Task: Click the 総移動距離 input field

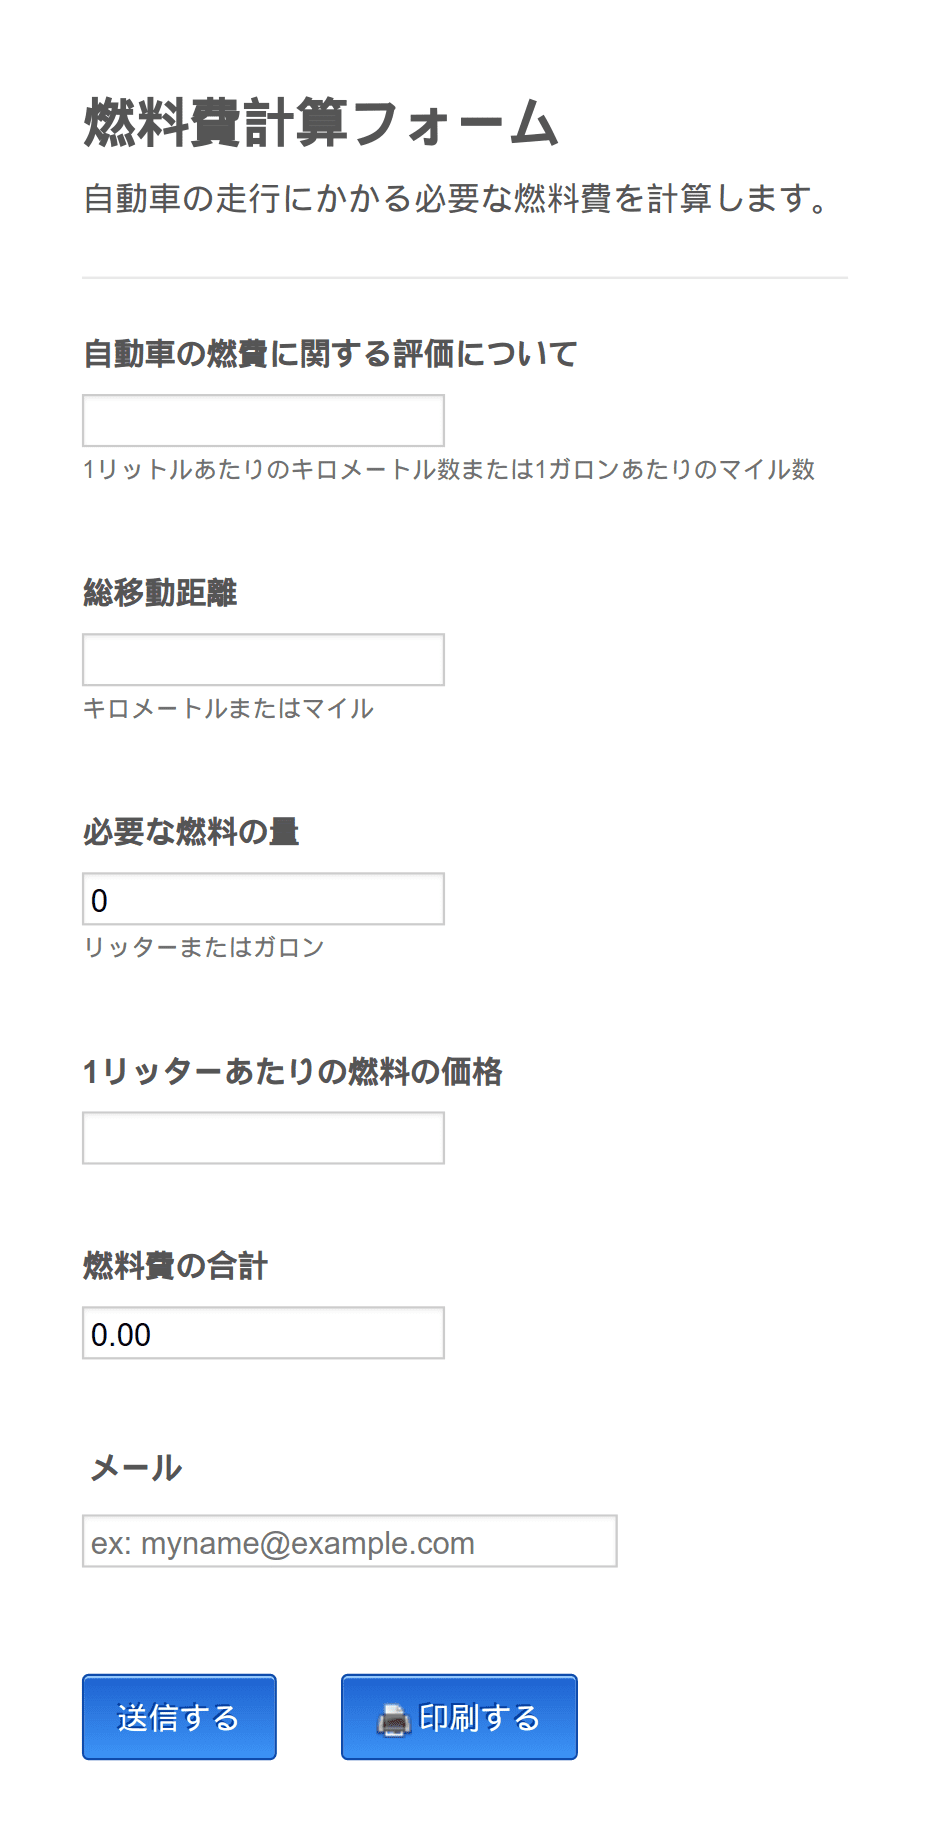Action: pyautogui.click(x=263, y=659)
